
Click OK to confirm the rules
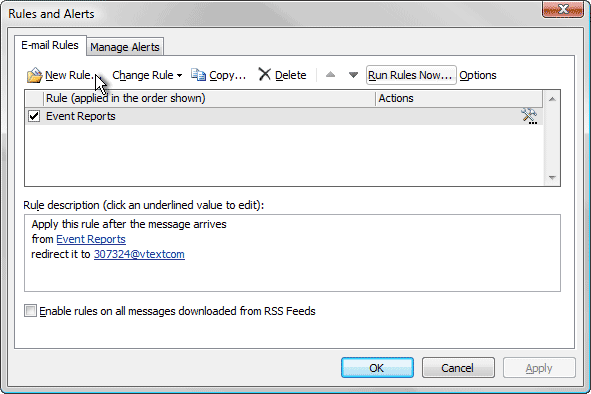[377, 368]
